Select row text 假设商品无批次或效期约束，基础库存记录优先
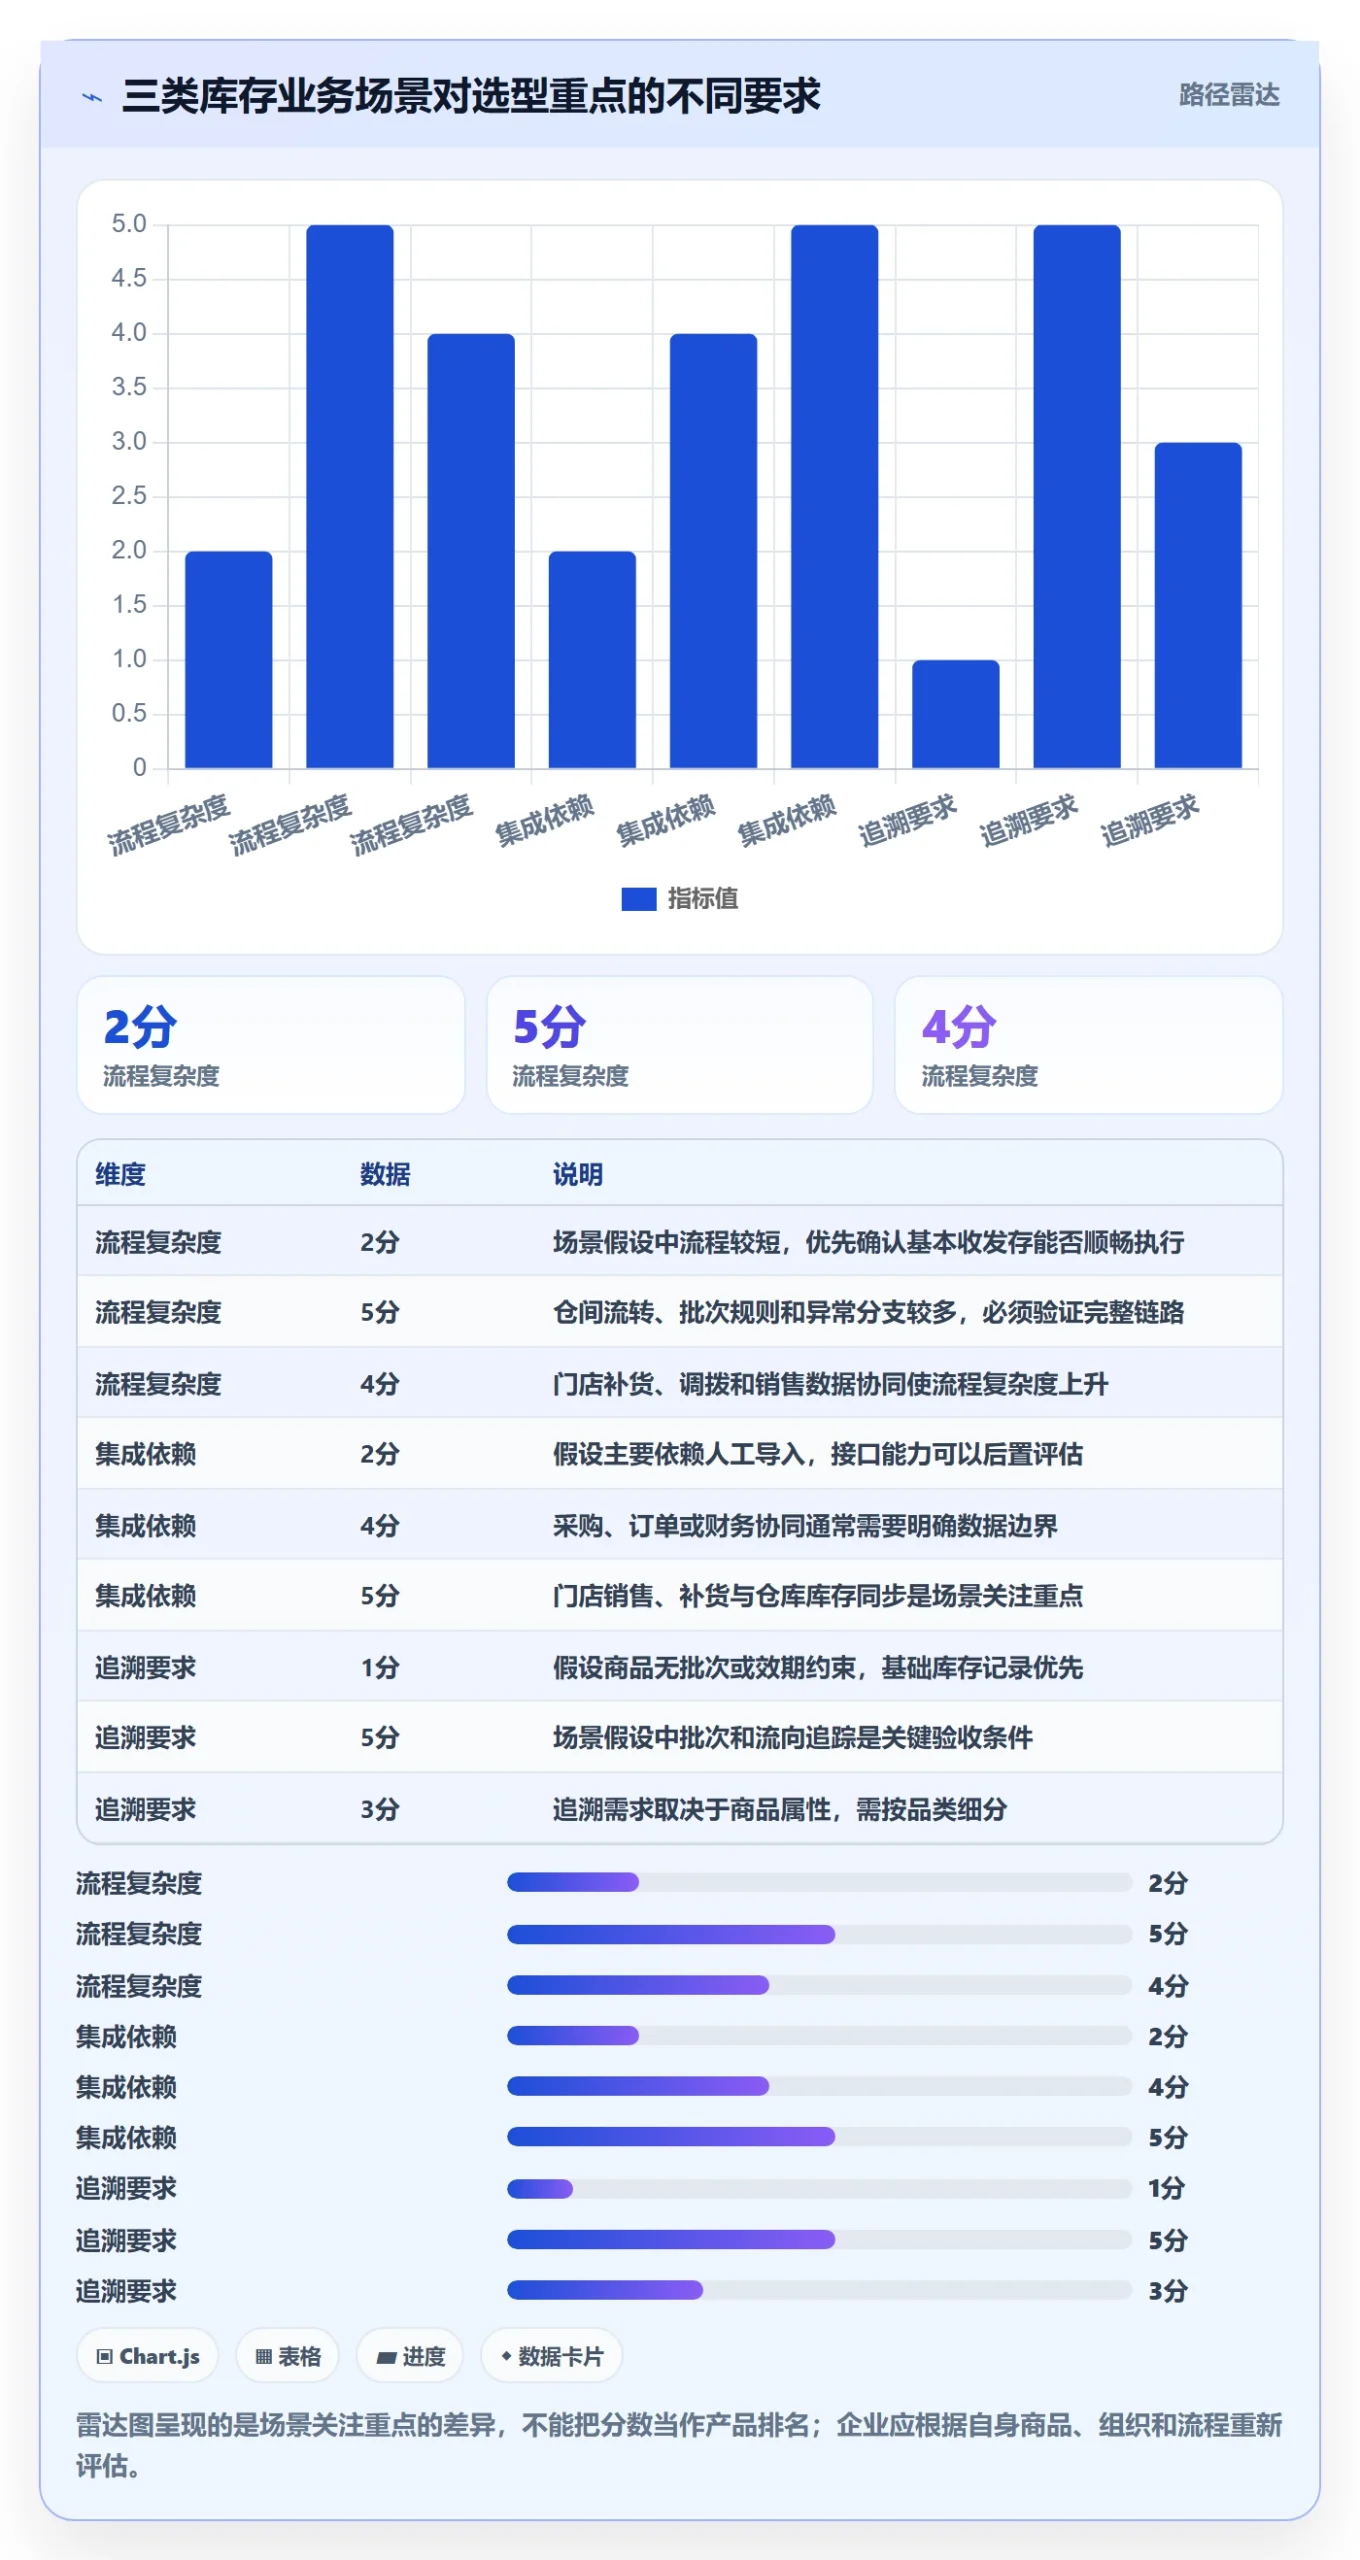The height and width of the screenshot is (2560, 1360). point(818,1668)
